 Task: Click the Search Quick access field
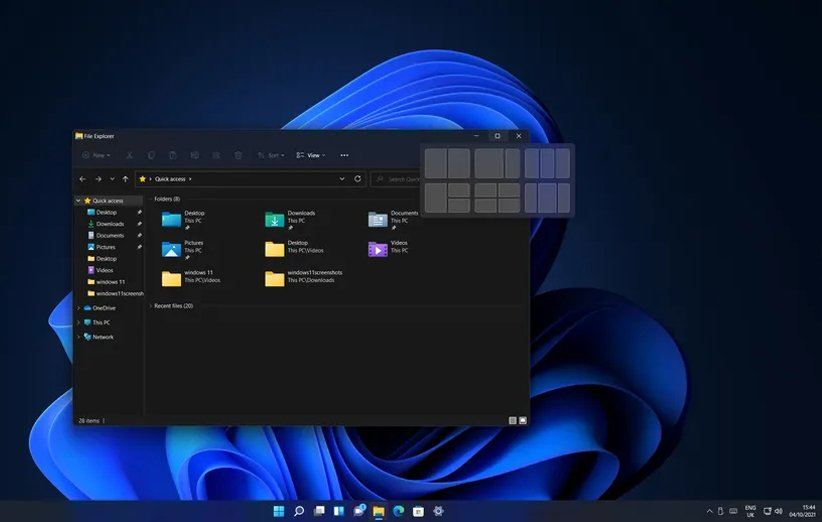click(x=400, y=179)
